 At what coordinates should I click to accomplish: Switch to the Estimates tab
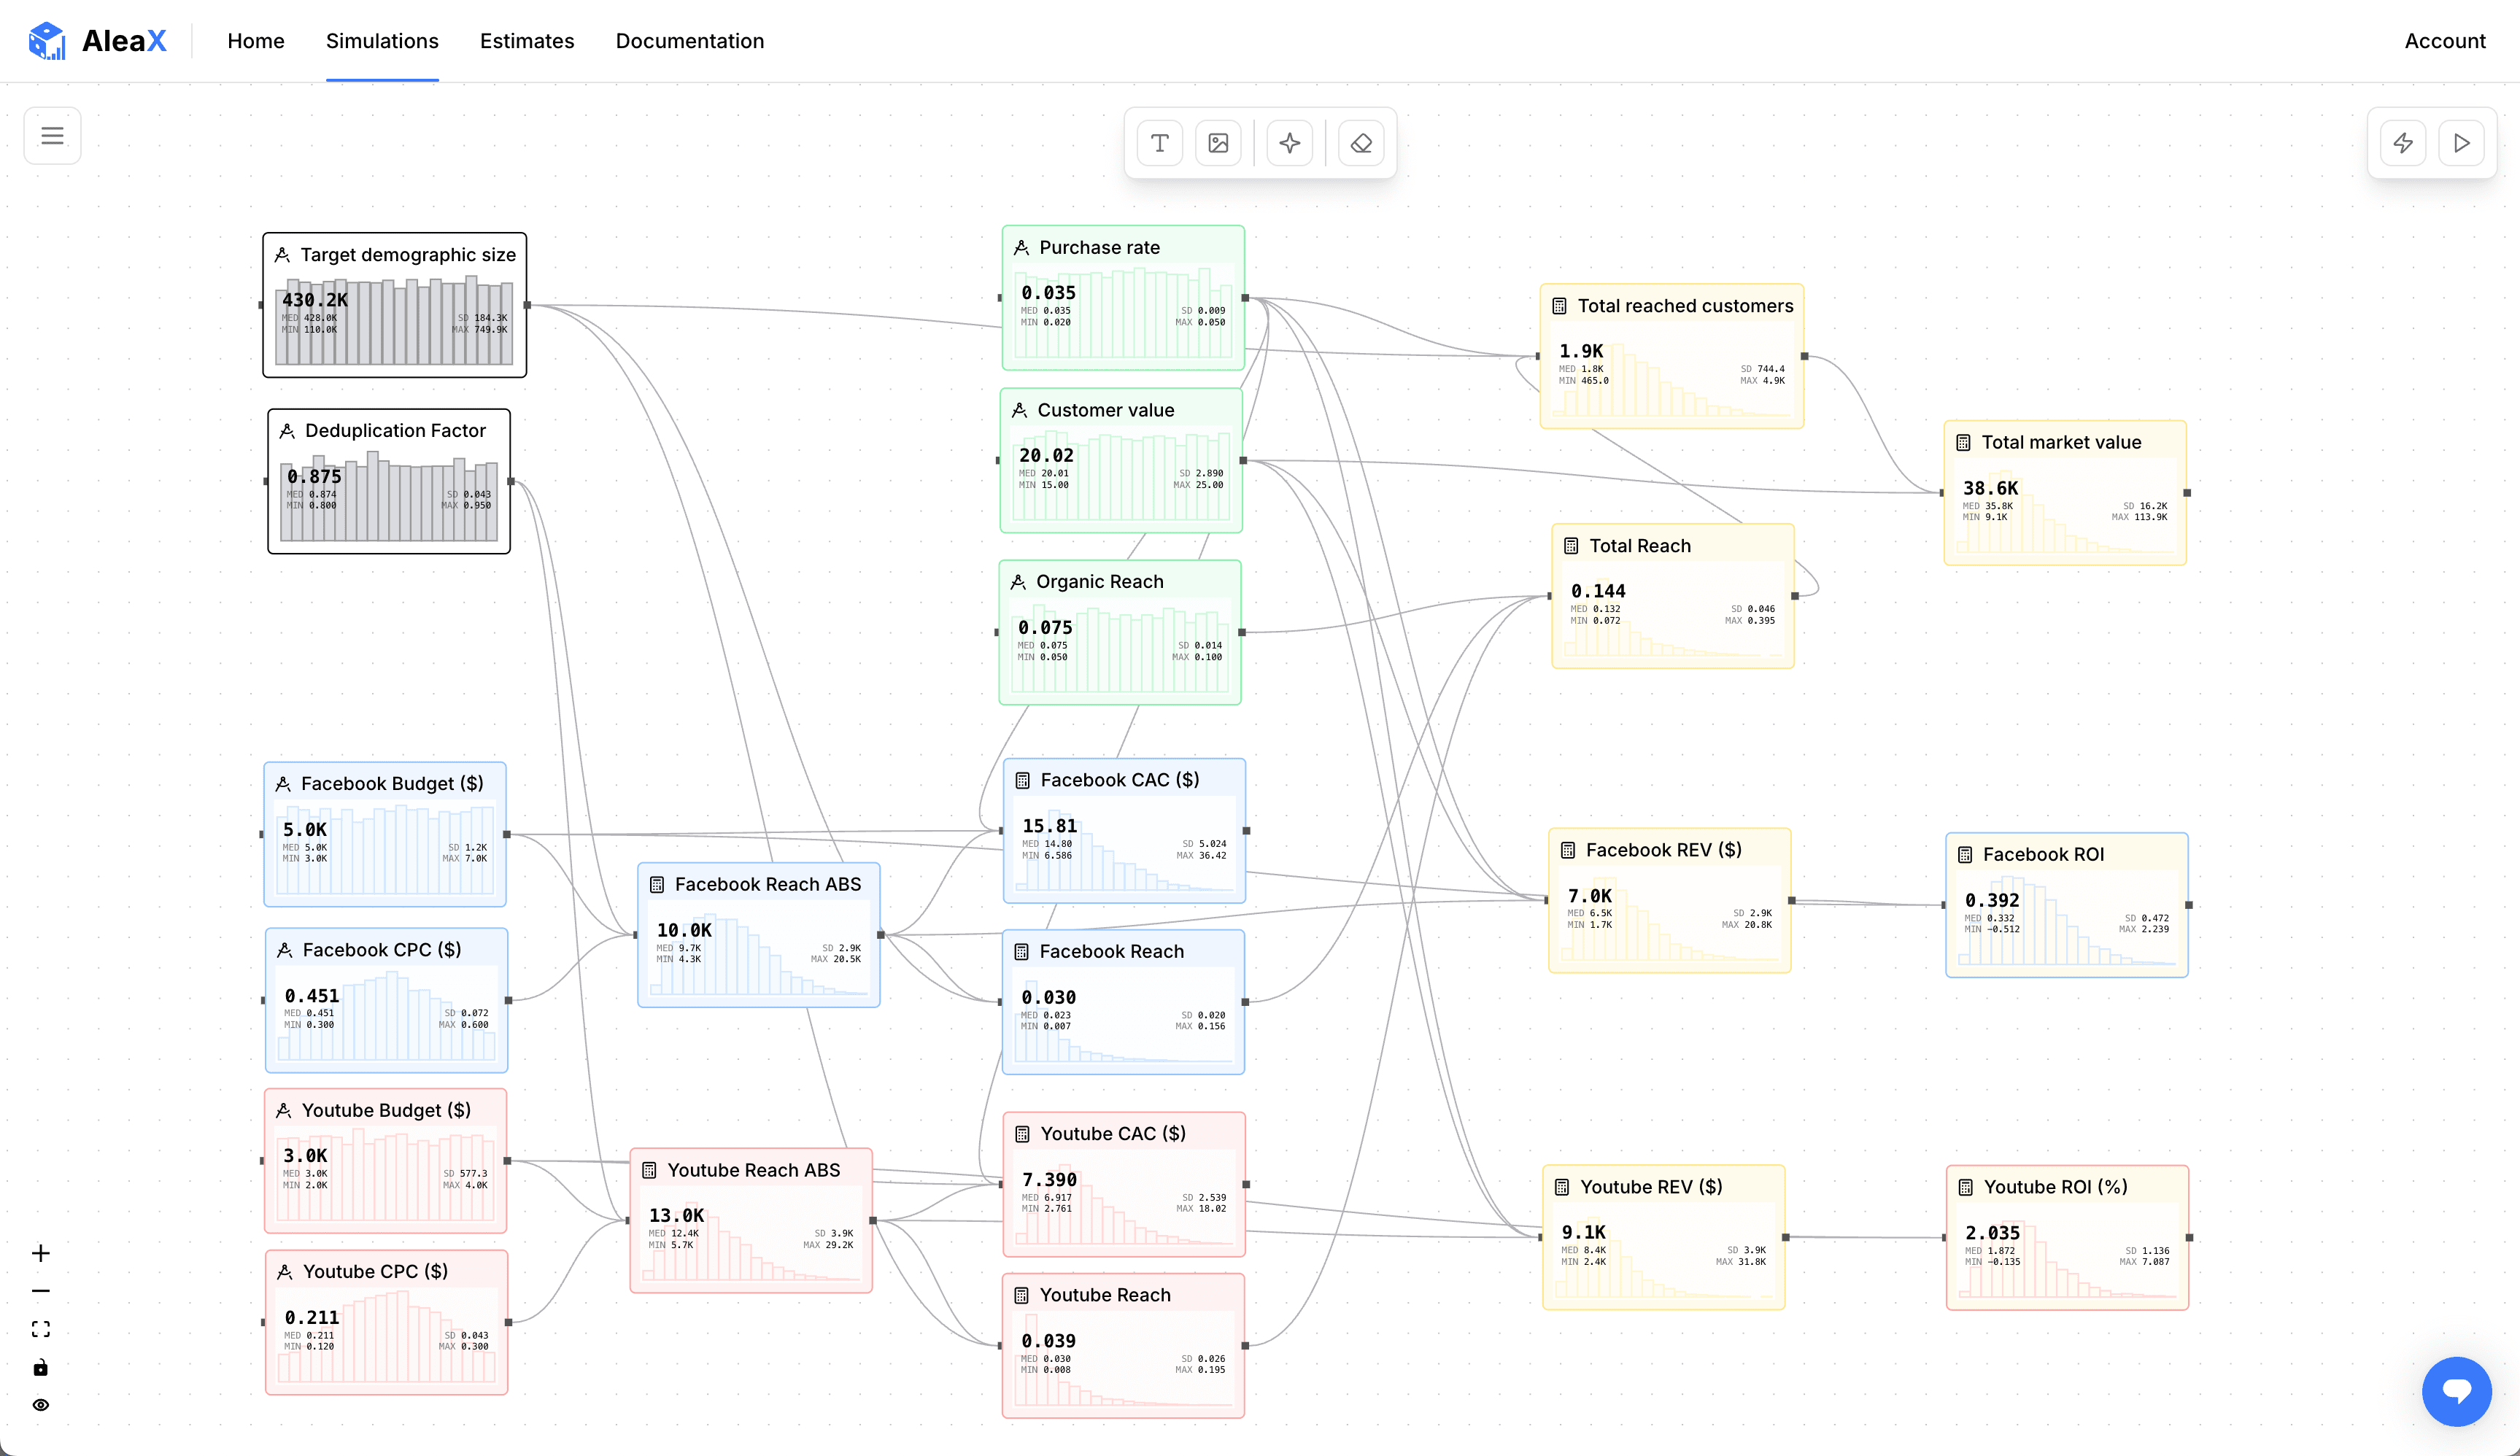[x=527, y=41]
